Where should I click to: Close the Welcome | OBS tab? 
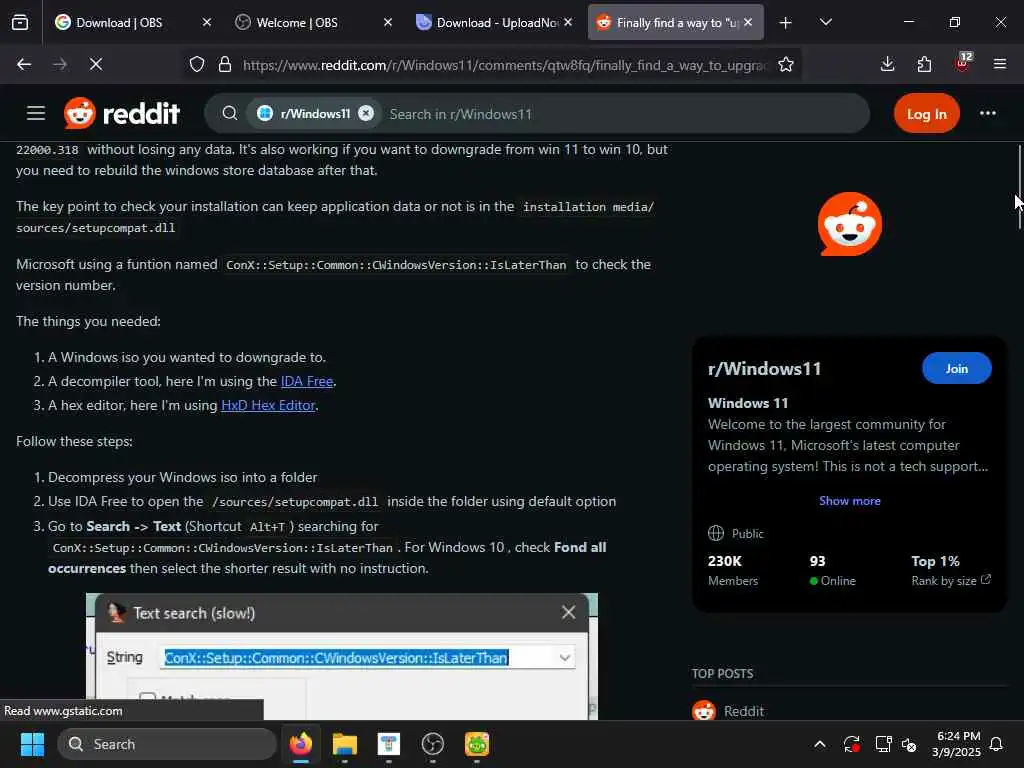[387, 22]
